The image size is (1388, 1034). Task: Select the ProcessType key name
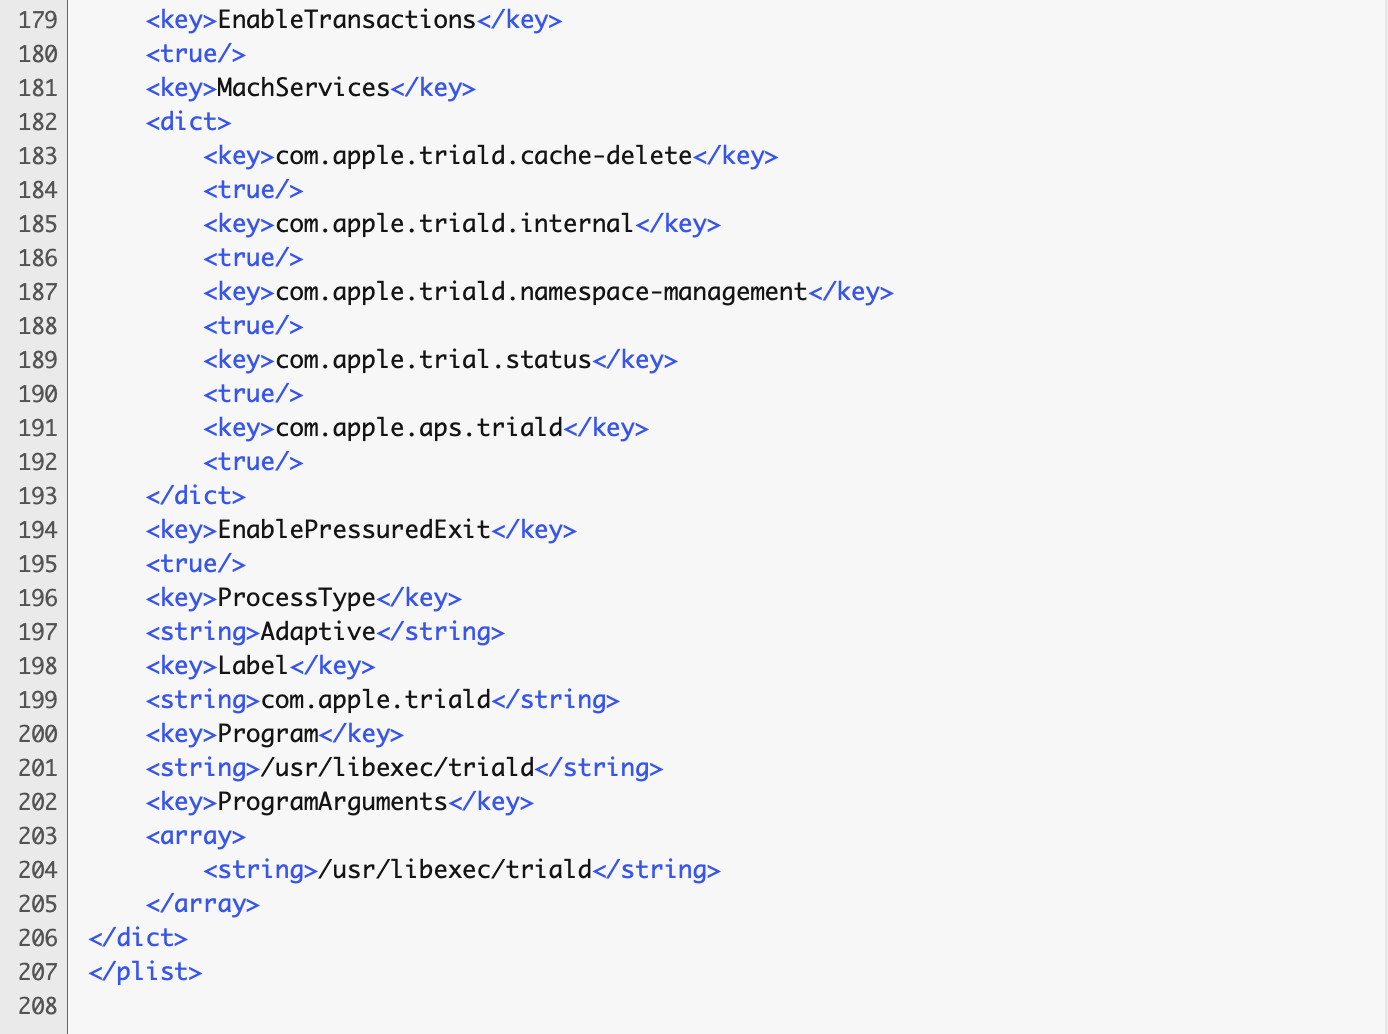(x=297, y=598)
